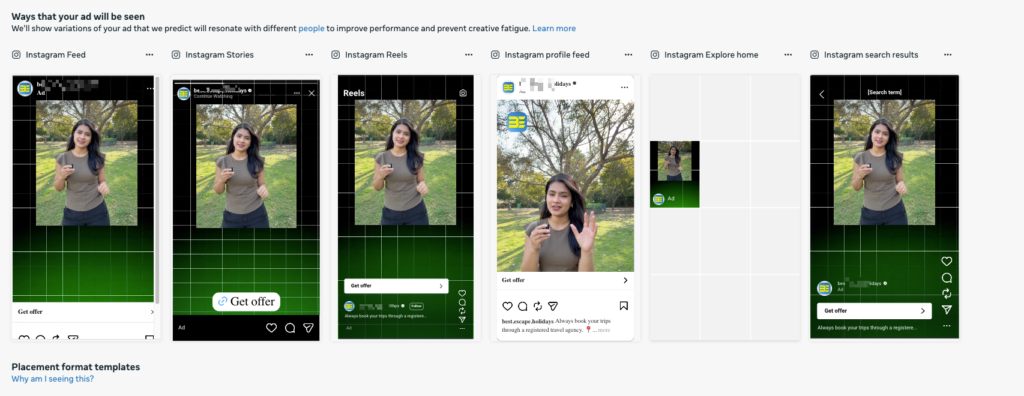1024x396 pixels.
Task: Open the Learn more link
Action: click(x=554, y=29)
